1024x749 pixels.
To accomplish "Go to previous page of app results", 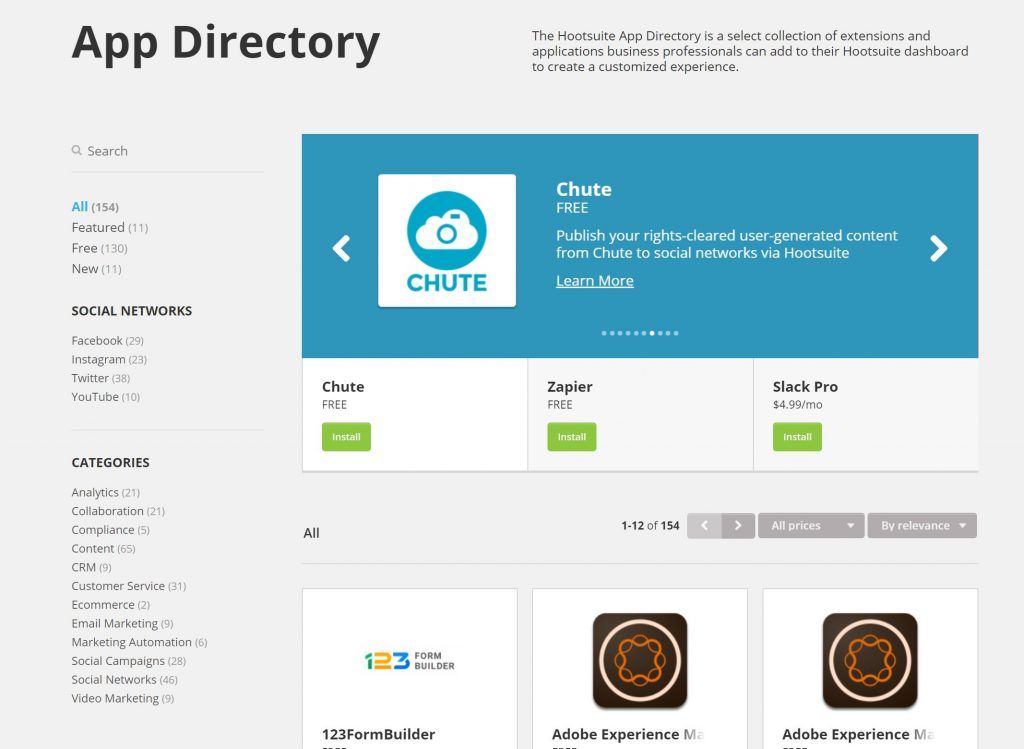I will (704, 526).
